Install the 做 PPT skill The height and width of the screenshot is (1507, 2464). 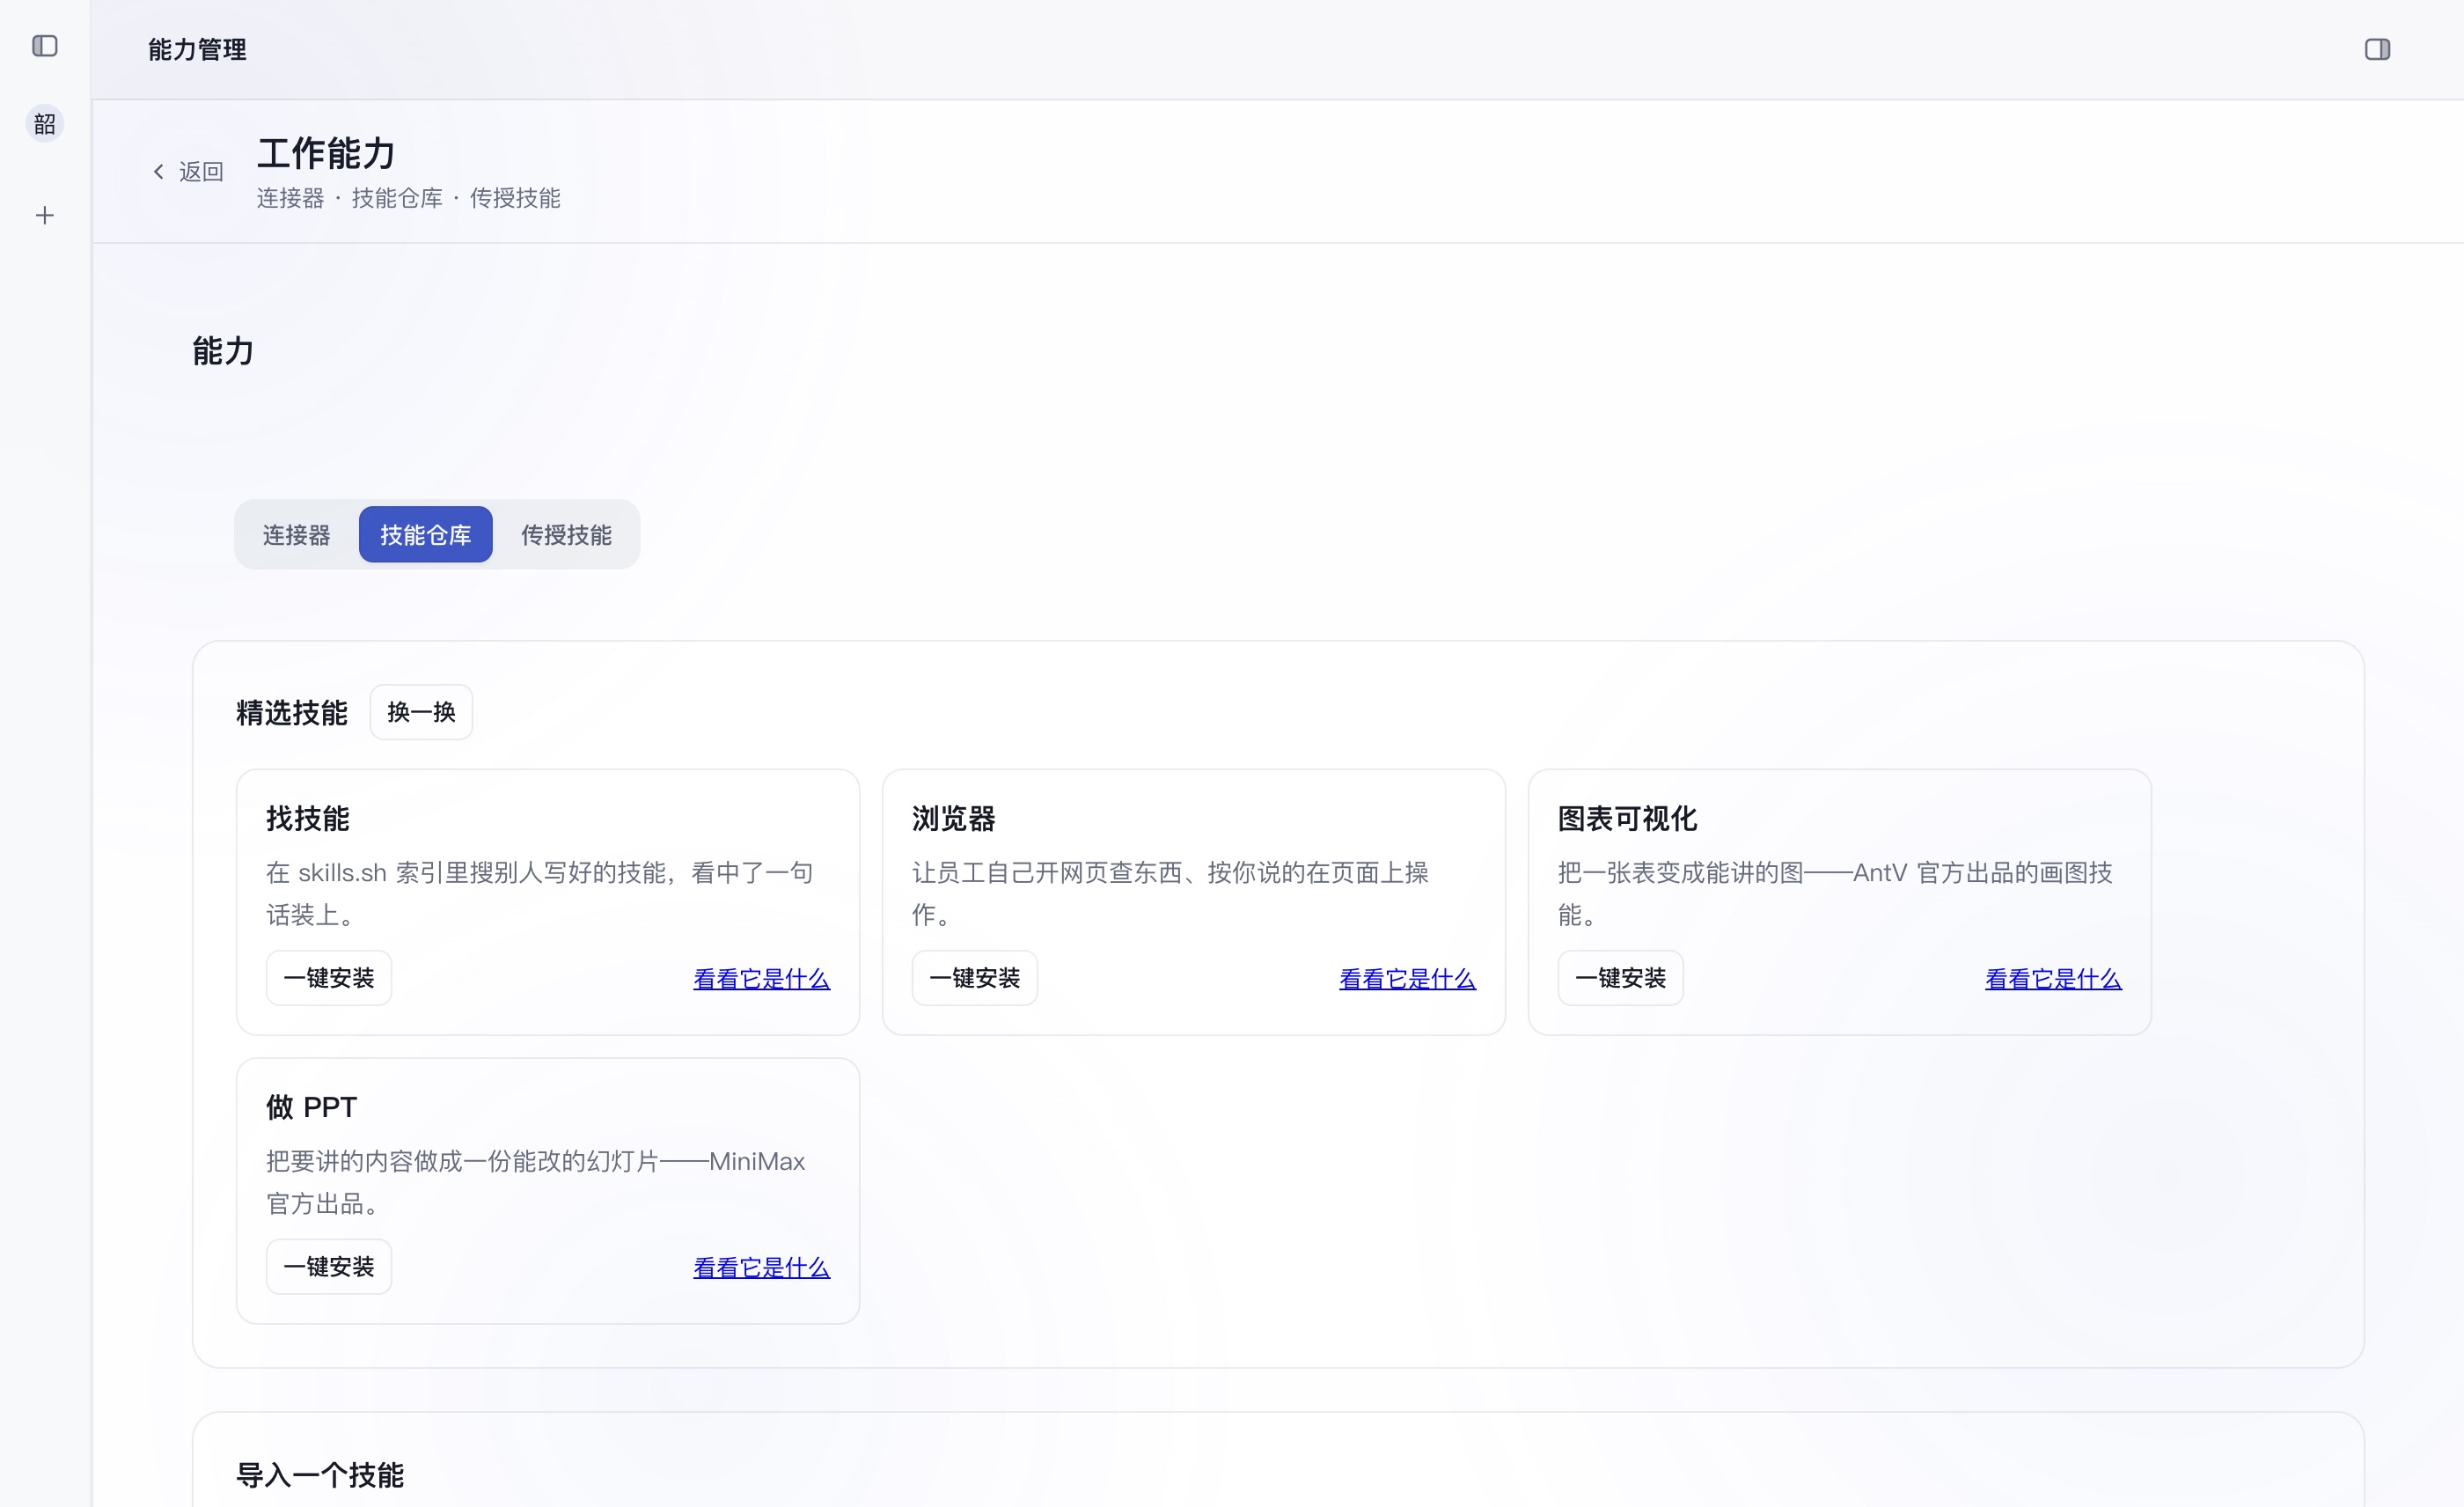point(329,1267)
